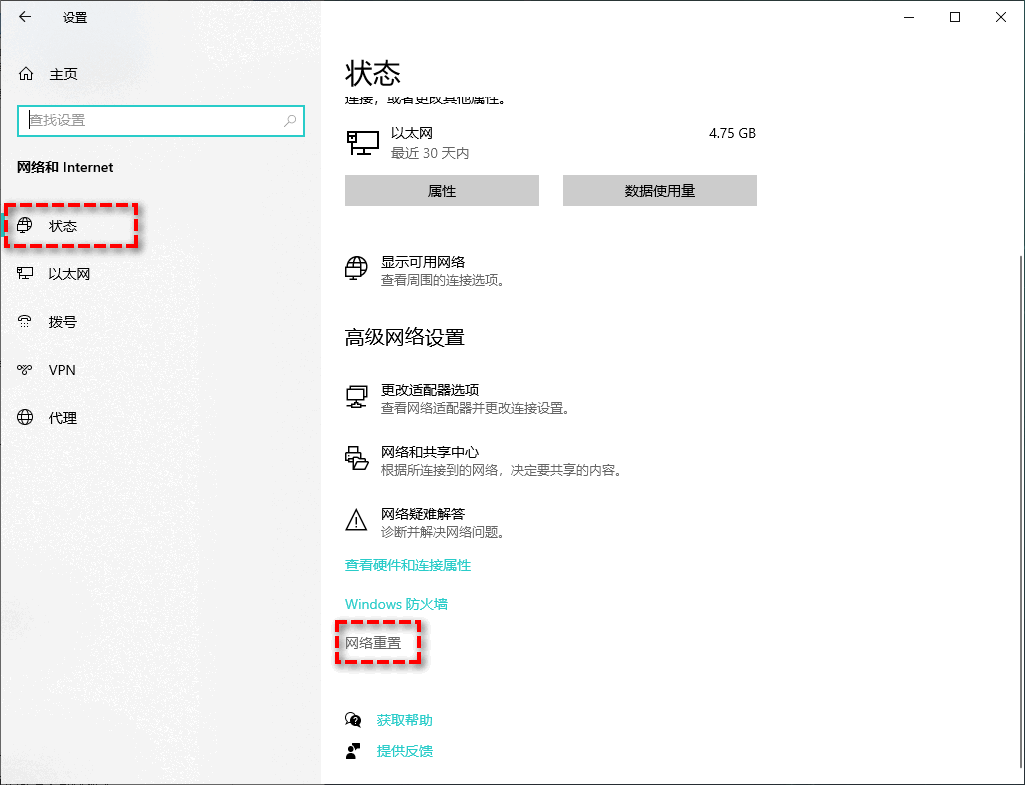The width and height of the screenshot is (1025, 785).
Task: Go to the VPN sidebar section
Action: coord(62,370)
